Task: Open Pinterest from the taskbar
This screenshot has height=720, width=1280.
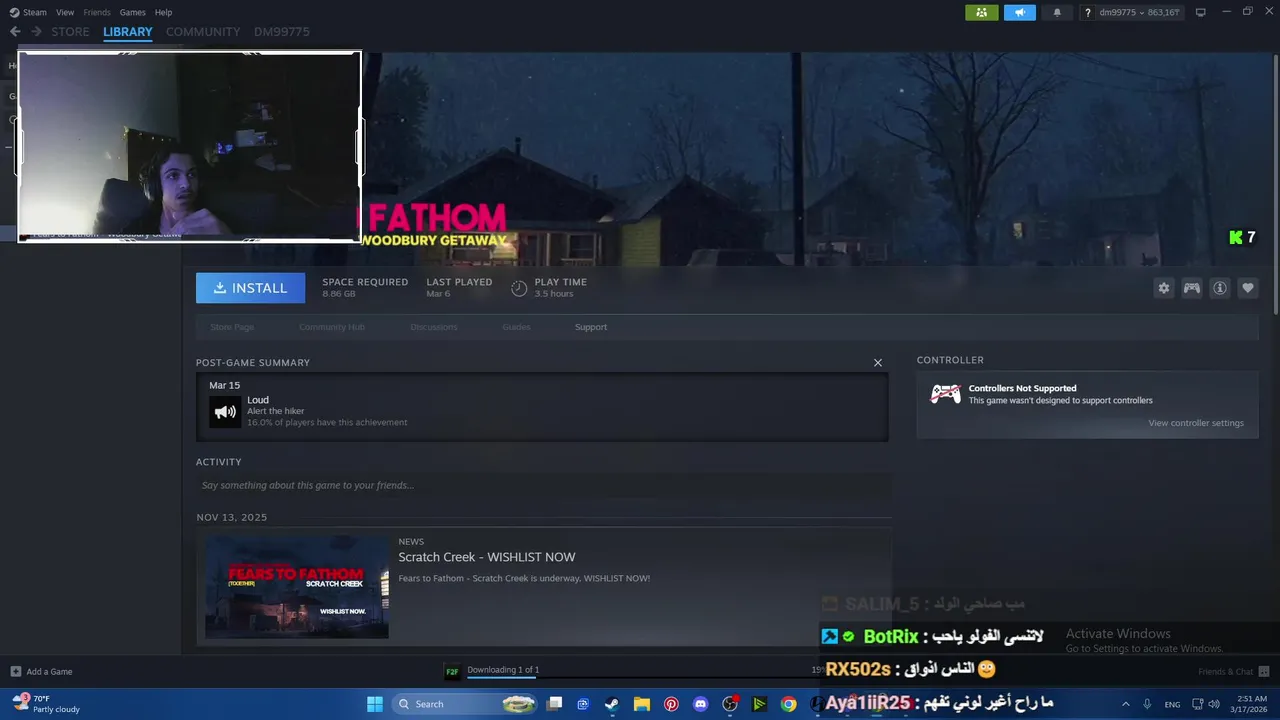Action: click(x=671, y=704)
